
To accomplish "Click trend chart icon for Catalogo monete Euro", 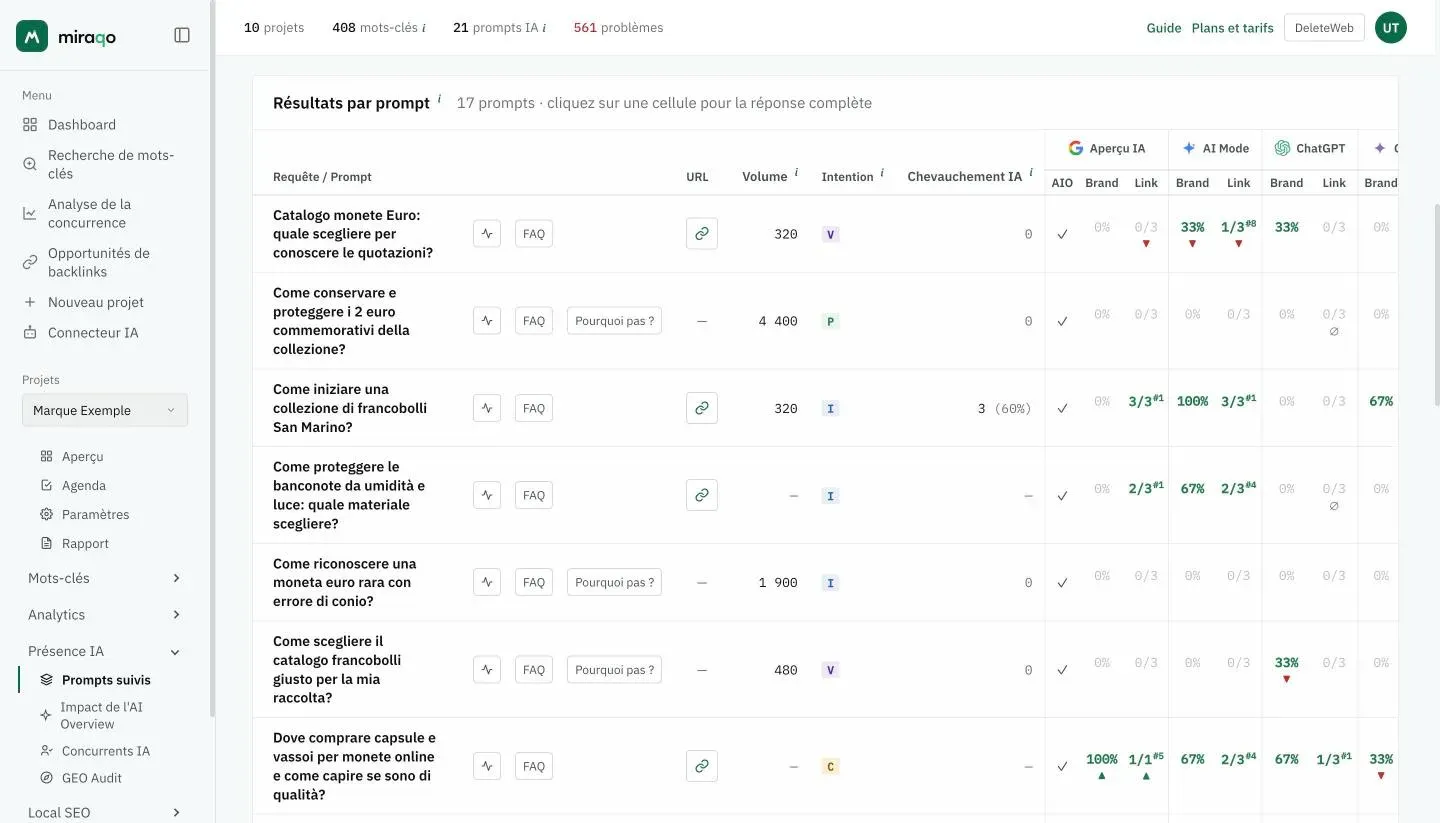I will (x=487, y=234).
